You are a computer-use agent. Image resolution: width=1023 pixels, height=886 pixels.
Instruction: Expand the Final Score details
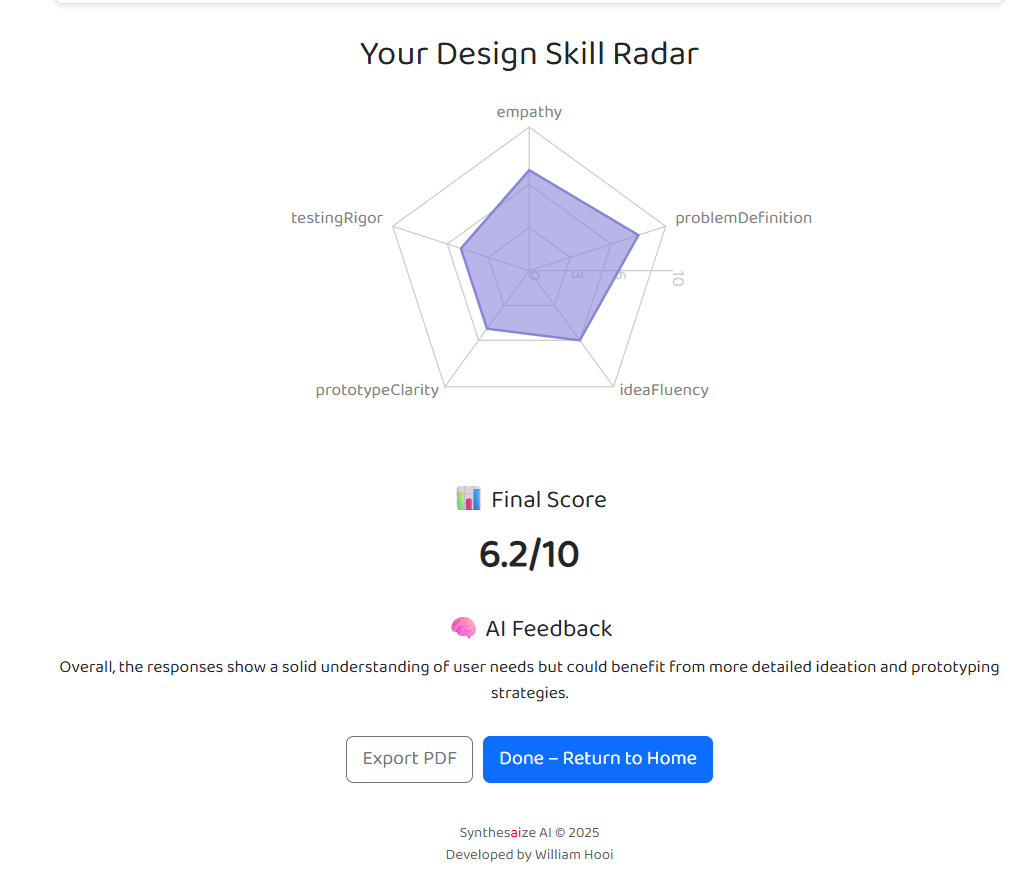click(x=548, y=498)
